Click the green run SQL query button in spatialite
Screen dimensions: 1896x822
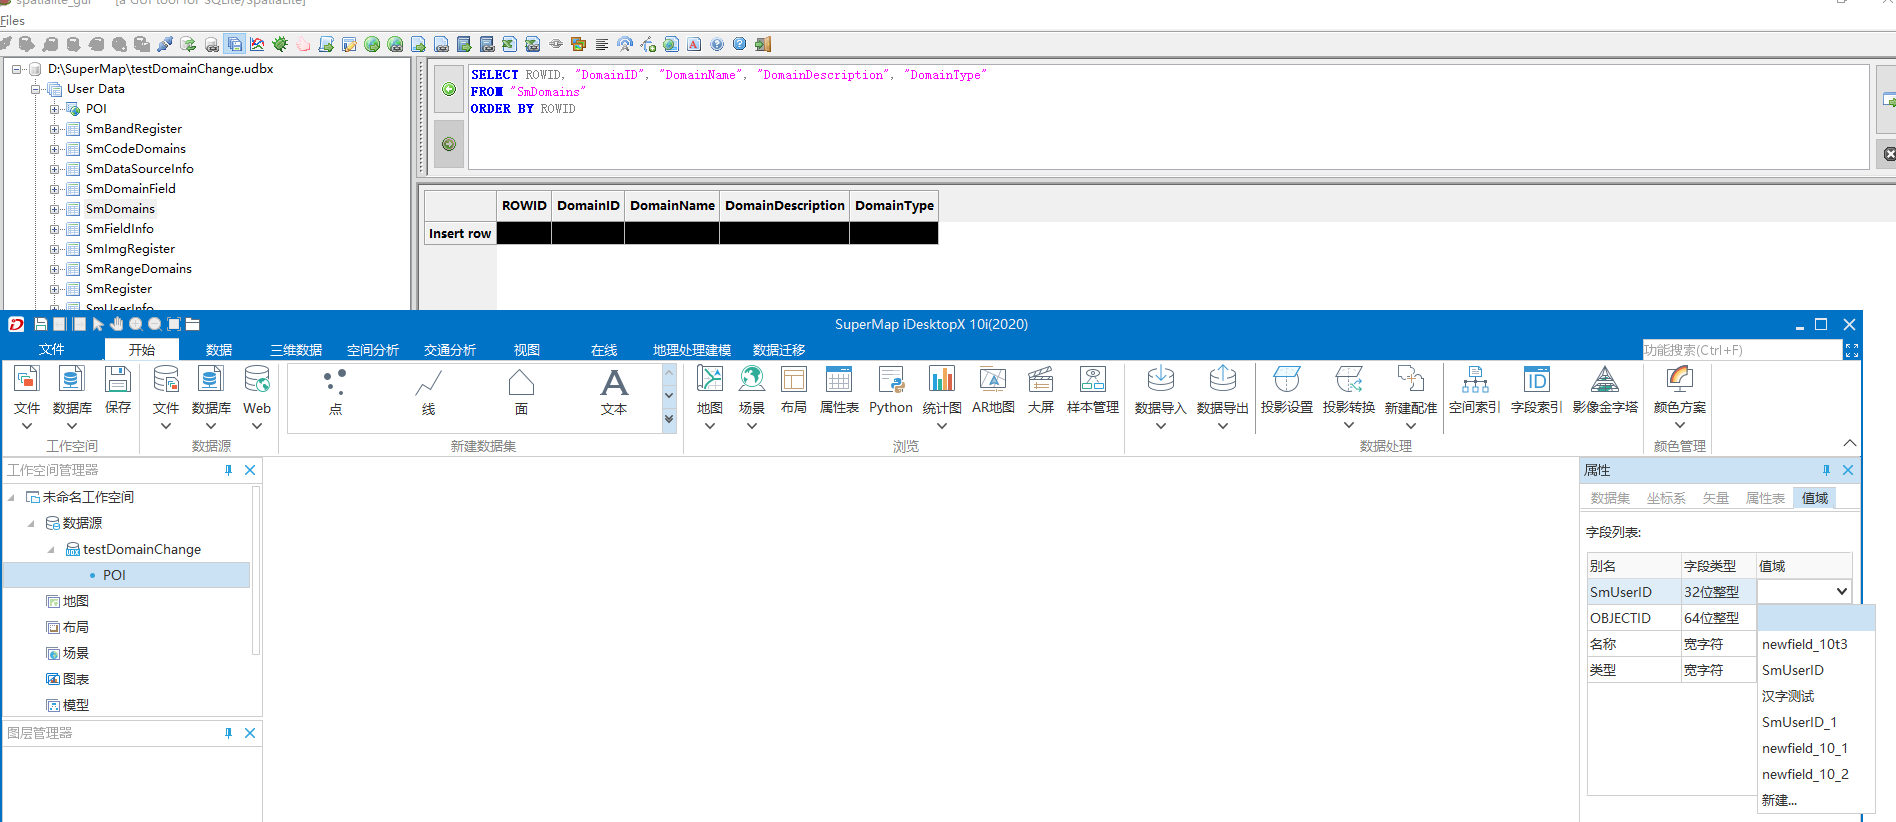(x=449, y=89)
